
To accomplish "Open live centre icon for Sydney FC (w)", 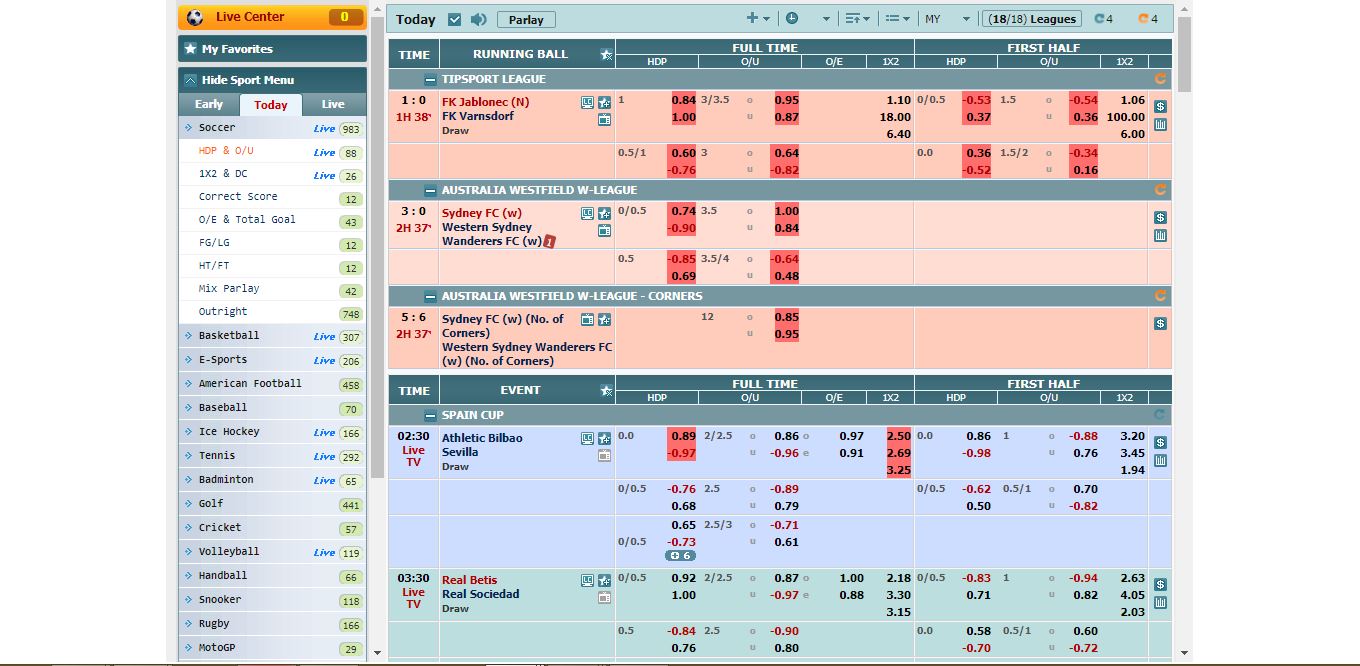I will click(x=587, y=213).
